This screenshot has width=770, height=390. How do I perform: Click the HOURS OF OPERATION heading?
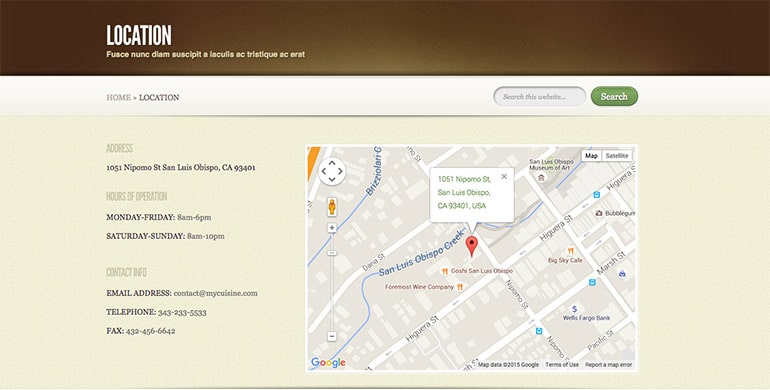tap(137, 196)
